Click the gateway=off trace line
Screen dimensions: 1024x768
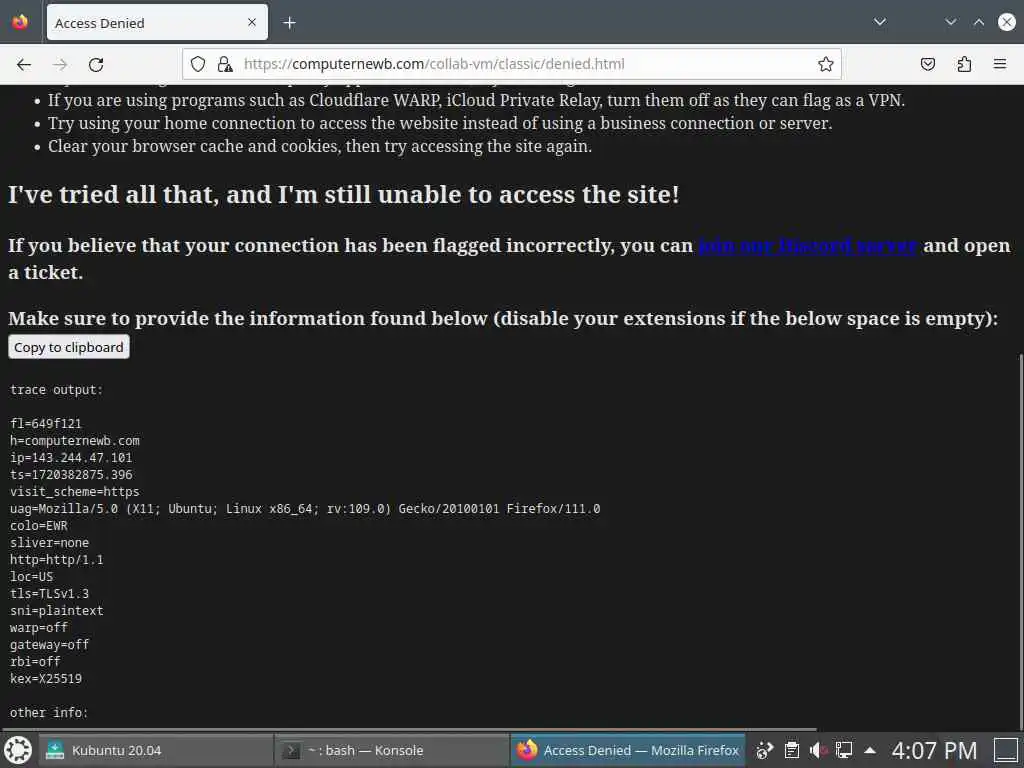(50, 645)
